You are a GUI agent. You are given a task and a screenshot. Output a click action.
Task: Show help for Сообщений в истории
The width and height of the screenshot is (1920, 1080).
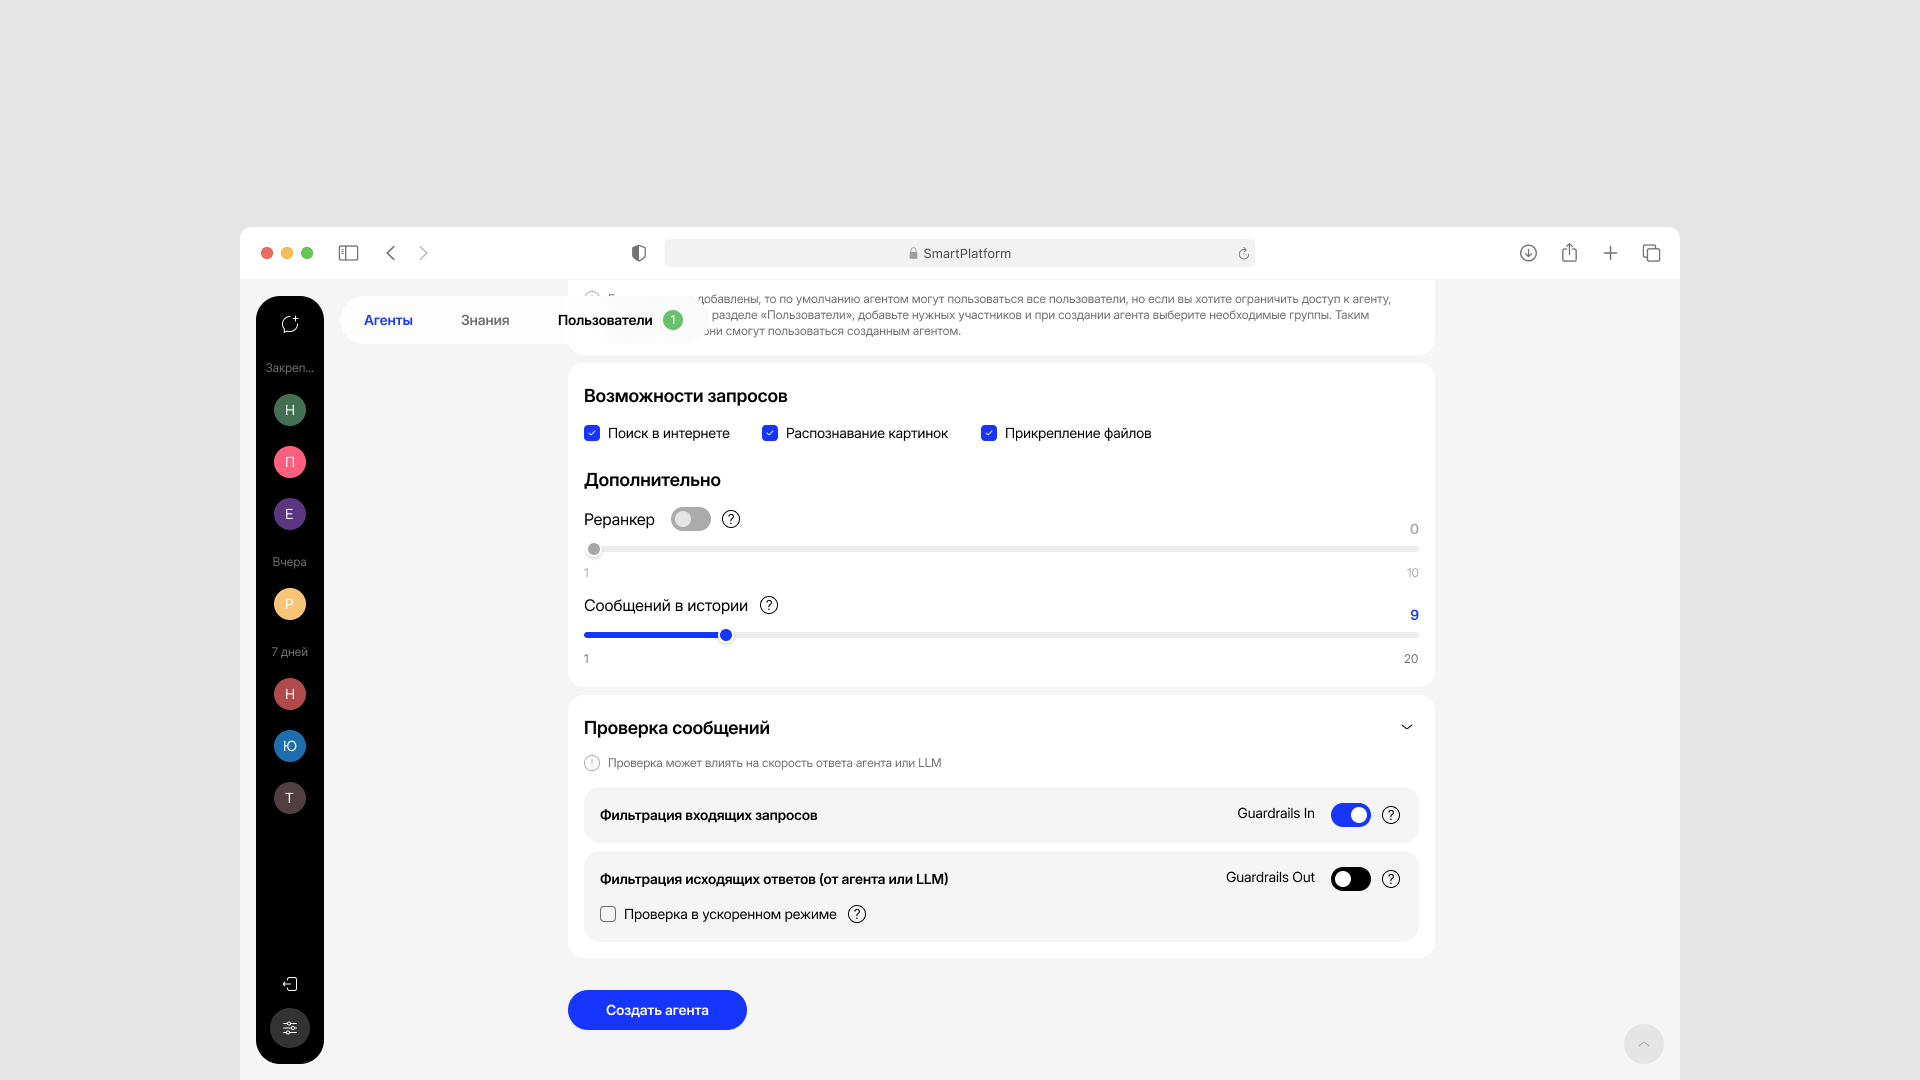(x=769, y=605)
